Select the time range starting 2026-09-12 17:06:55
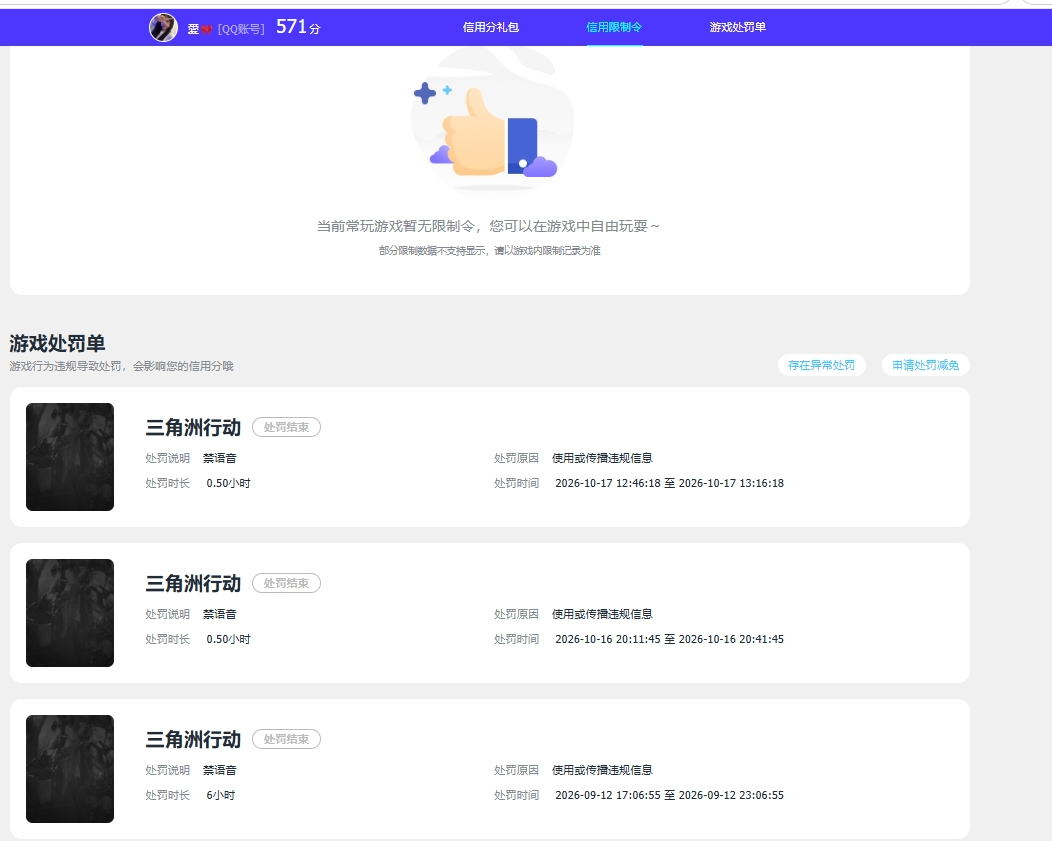The width and height of the screenshot is (1052, 841). [670, 795]
